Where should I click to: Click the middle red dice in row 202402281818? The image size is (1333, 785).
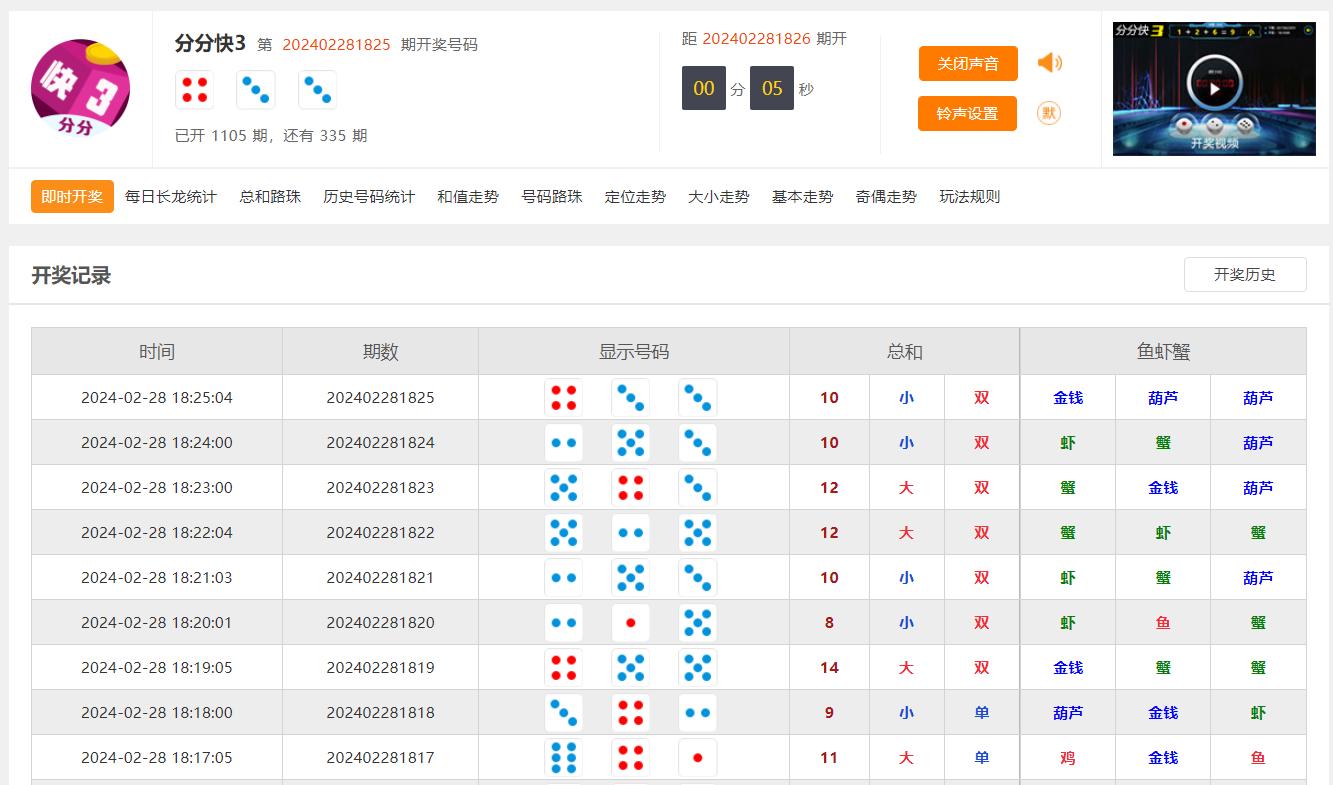pyautogui.click(x=630, y=713)
